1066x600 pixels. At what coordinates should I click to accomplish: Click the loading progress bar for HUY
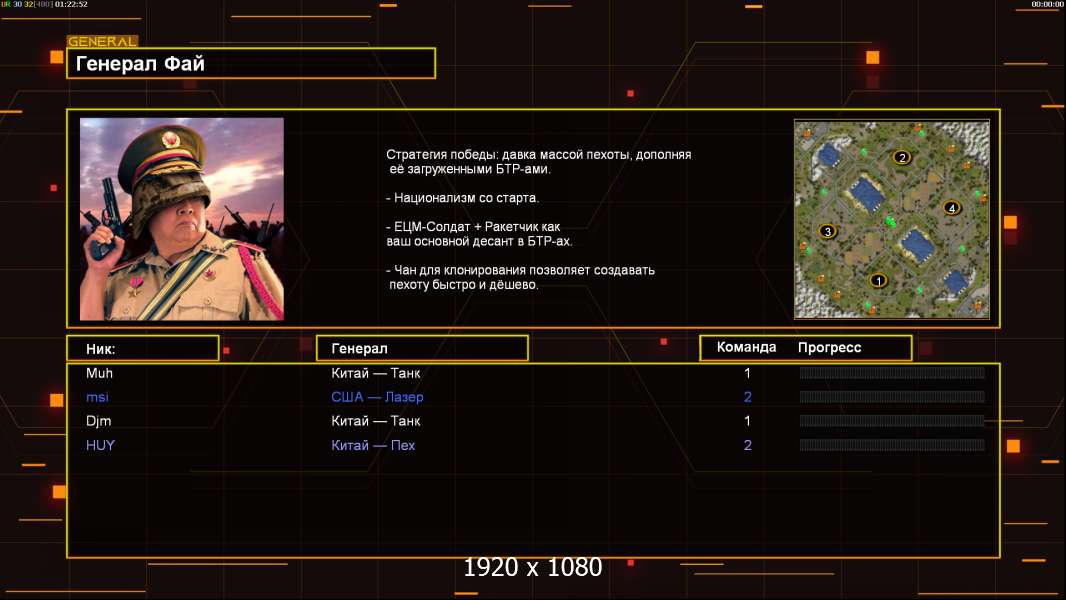pos(891,445)
